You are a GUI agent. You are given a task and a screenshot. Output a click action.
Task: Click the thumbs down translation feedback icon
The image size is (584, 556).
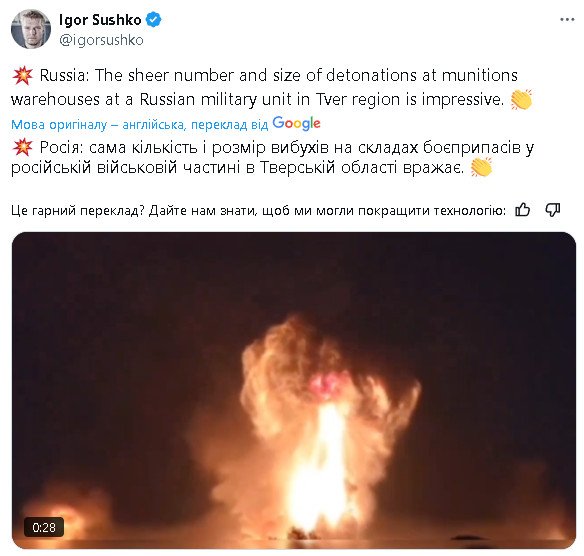553,210
